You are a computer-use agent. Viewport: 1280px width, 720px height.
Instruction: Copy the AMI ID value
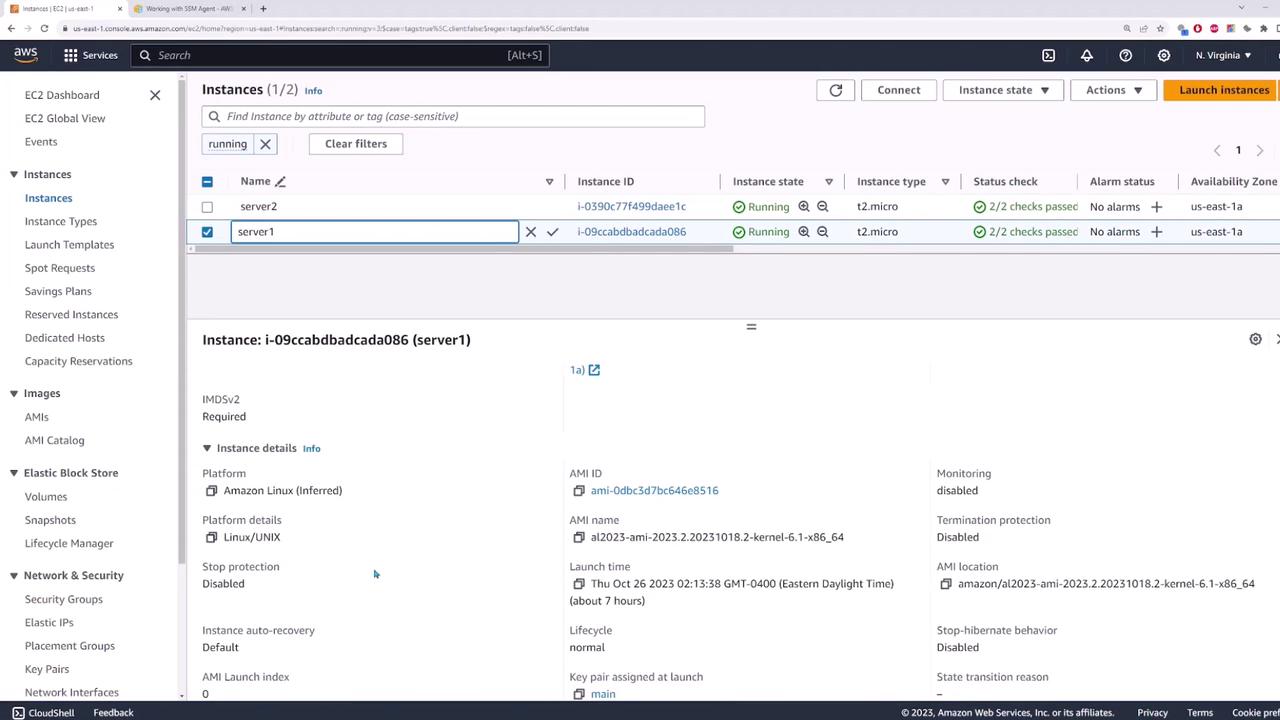(x=579, y=491)
